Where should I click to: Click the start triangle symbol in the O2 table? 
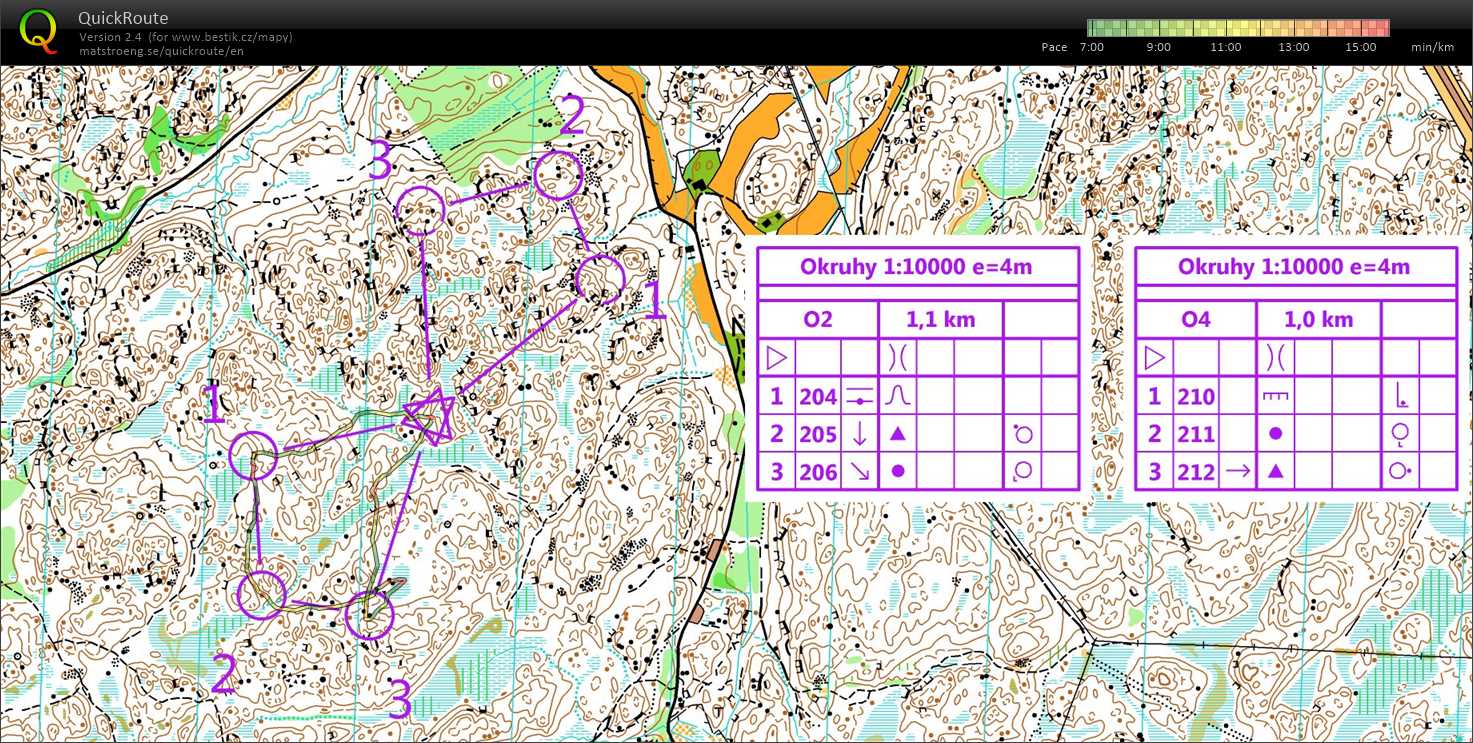(776, 358)
